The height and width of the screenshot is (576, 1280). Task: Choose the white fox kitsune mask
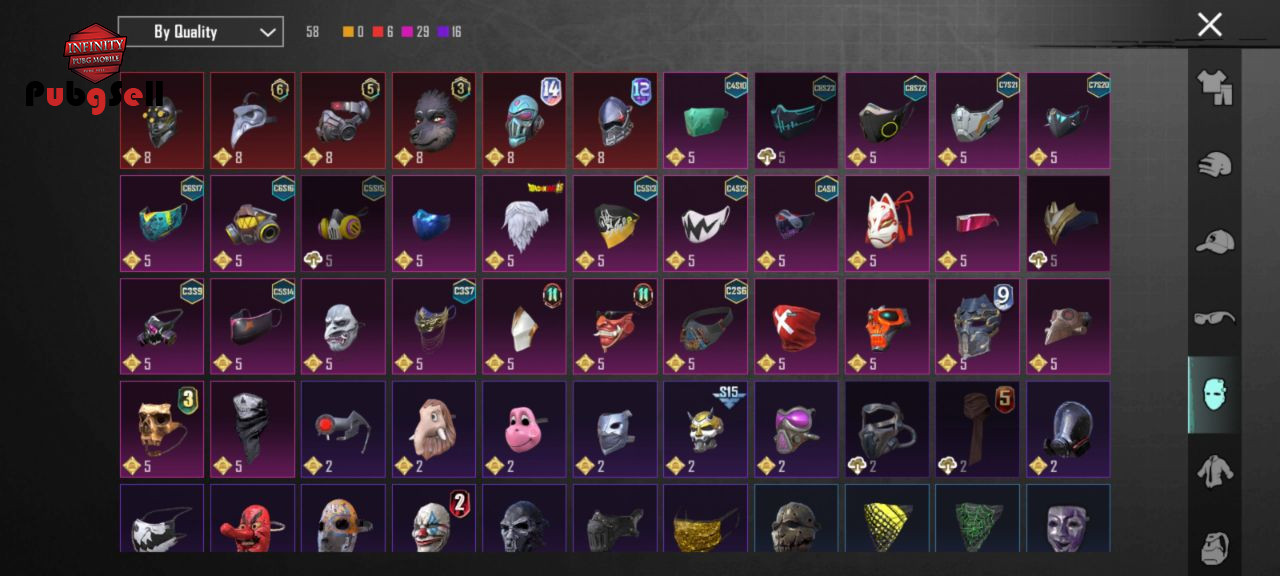click(x=886, y=223)
